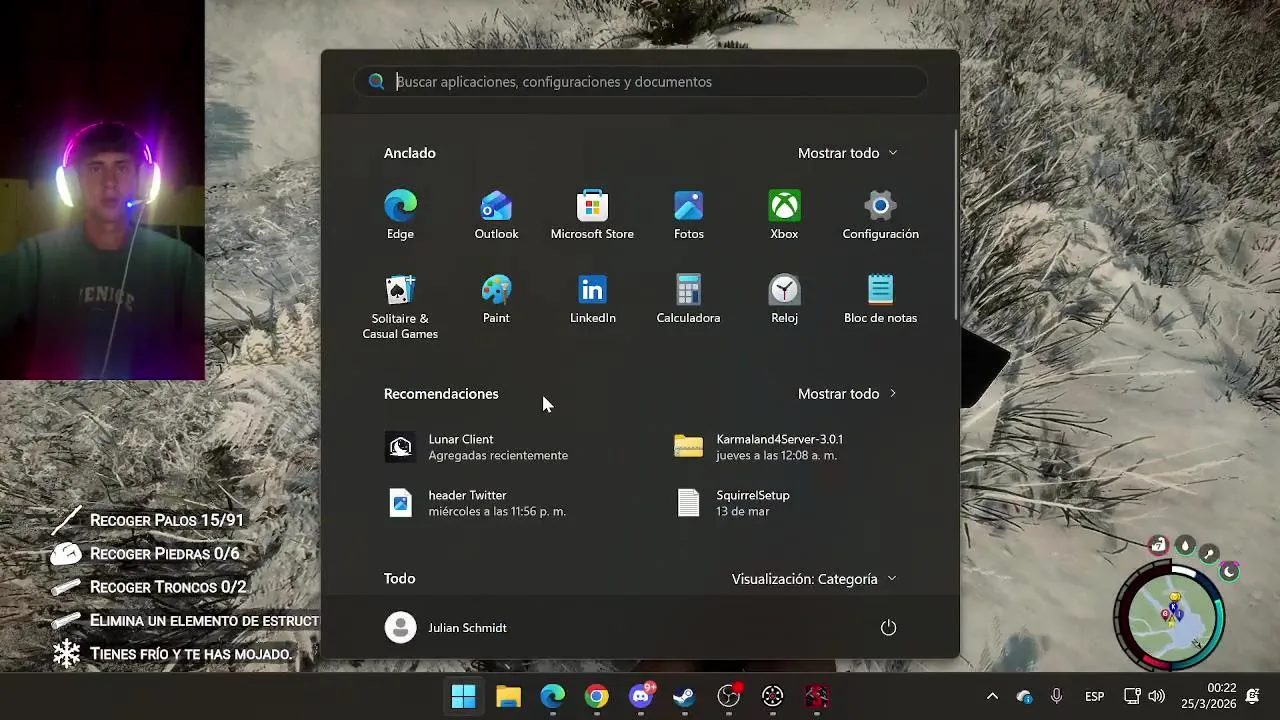Open the volume speaker tray icon
This screenshot has height=720, width=1280.
coord(1157,696)
